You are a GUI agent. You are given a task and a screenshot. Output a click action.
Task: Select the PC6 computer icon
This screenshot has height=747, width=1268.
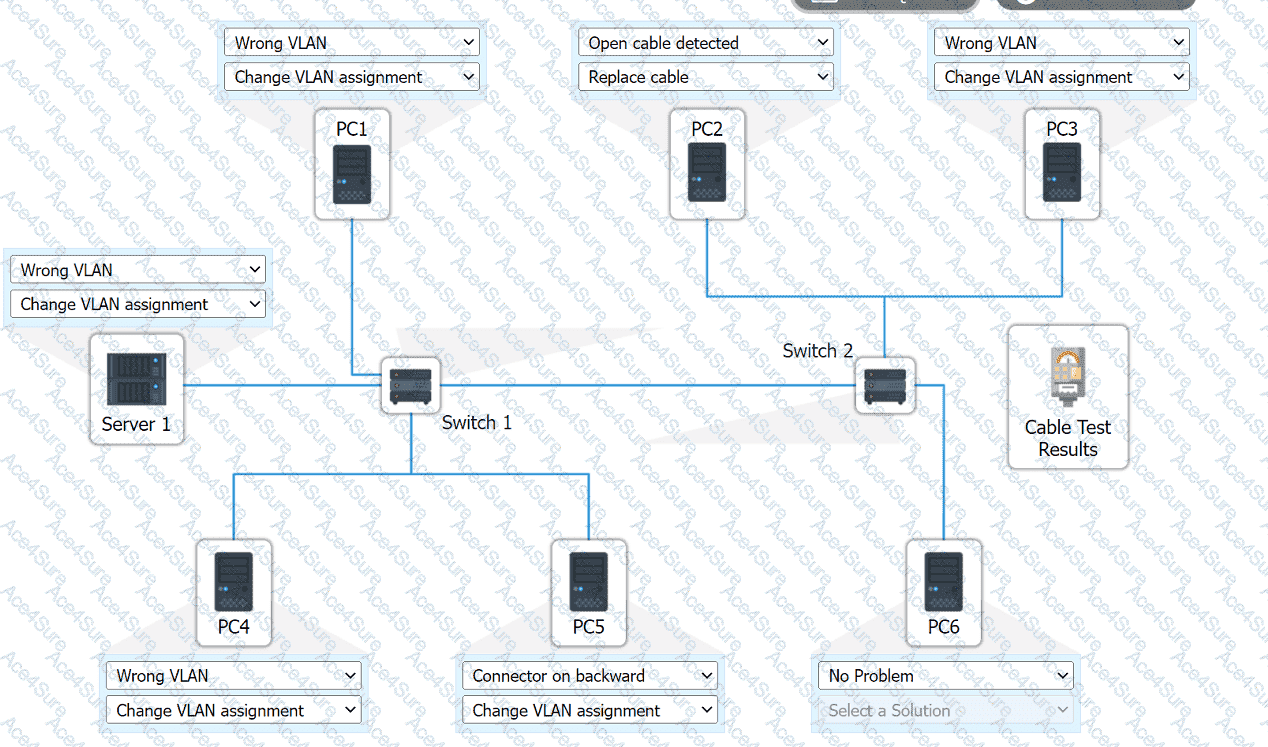[x=943, y=582]
